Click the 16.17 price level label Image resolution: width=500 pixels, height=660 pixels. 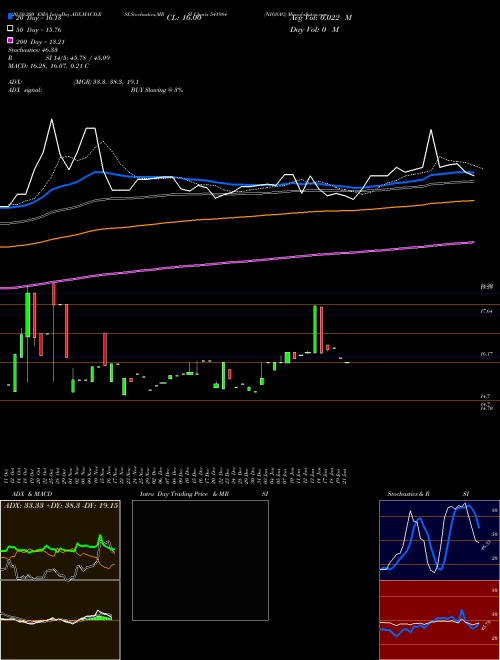point(487,354)
